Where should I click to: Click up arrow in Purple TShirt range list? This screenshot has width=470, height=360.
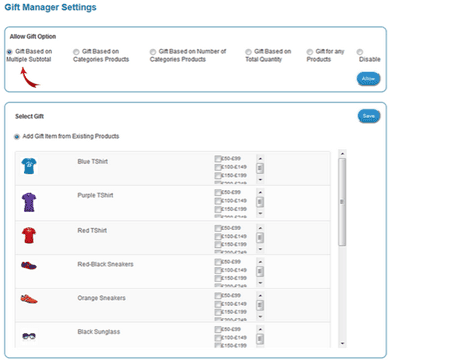[x=260, y=192]
